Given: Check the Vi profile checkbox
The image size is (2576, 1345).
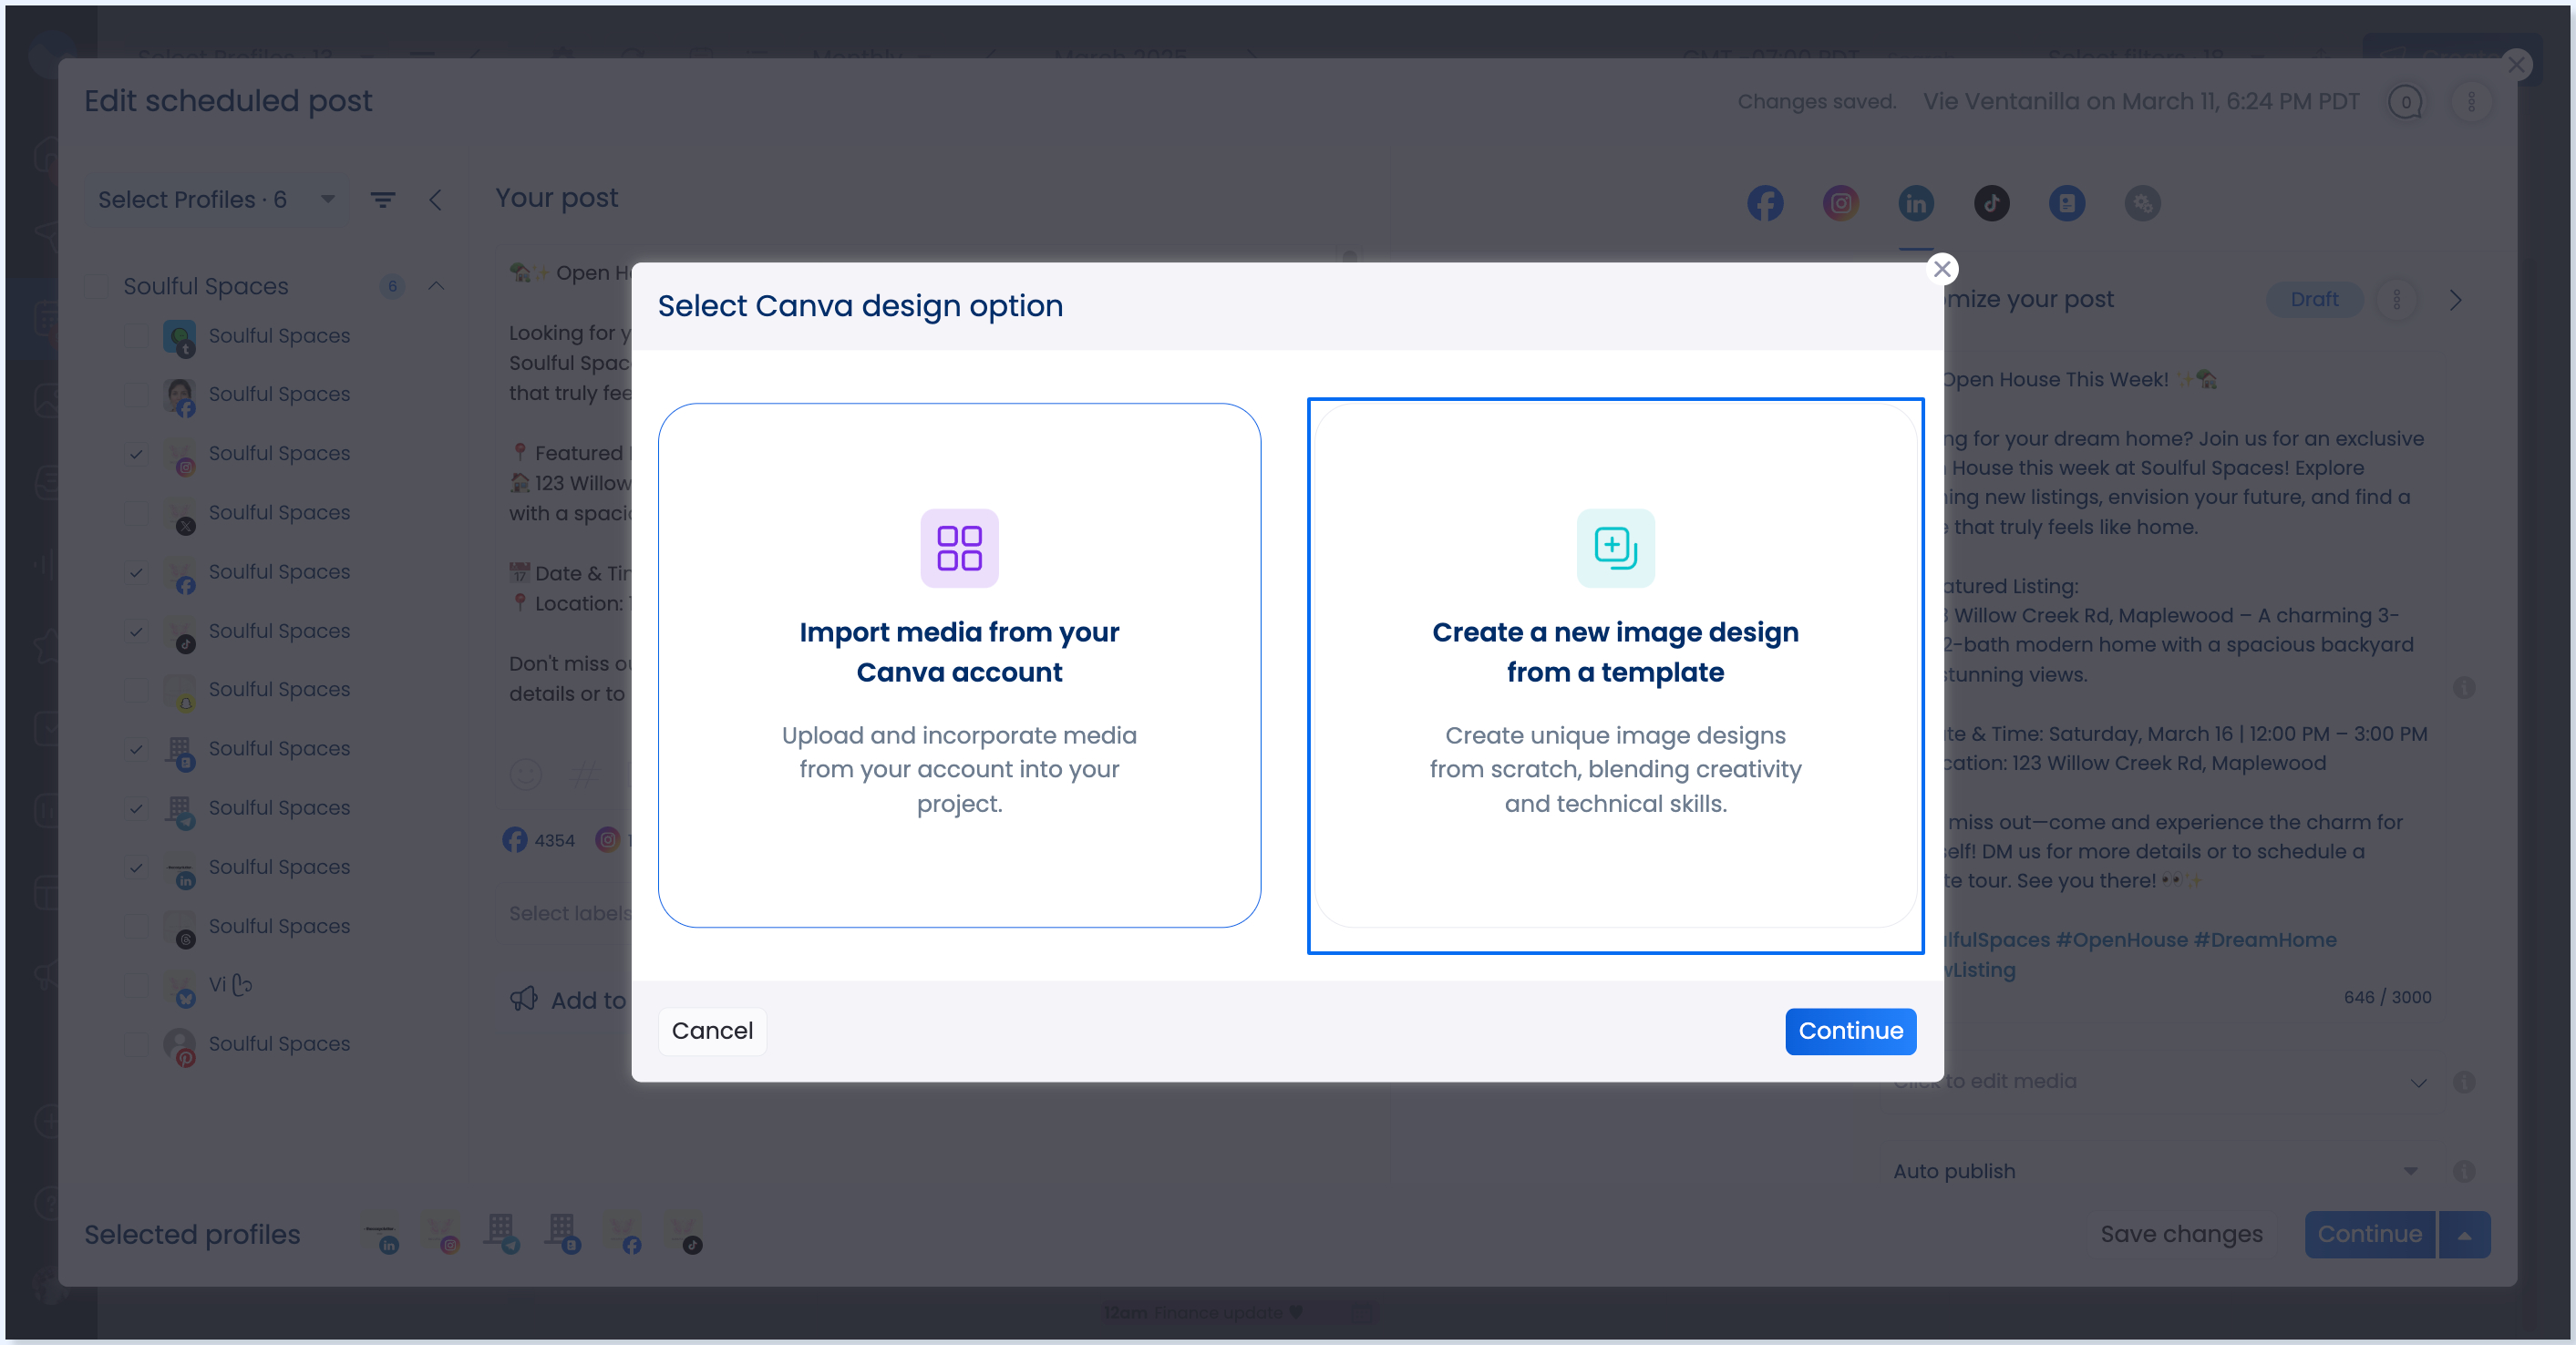Looking at the screenshot, I should click(x=136, y=985).
